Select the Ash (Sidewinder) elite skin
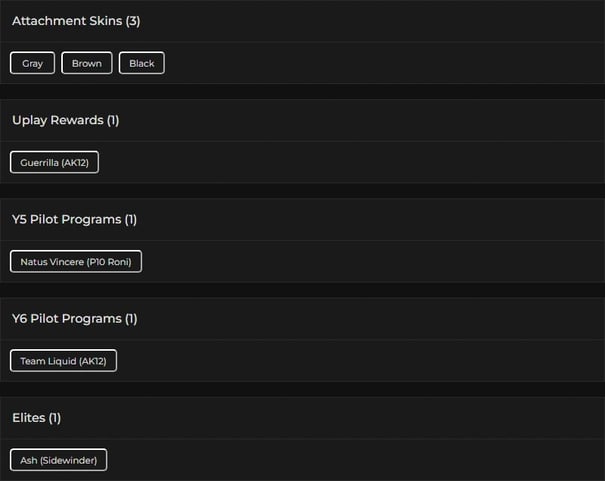 [x=59, y=460]
